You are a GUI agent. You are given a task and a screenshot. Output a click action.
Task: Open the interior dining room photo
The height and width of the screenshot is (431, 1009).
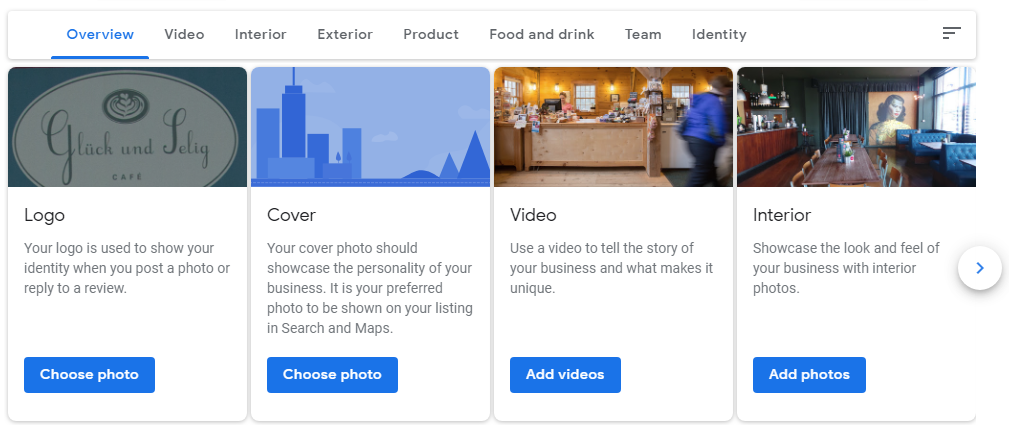(856, 127)
